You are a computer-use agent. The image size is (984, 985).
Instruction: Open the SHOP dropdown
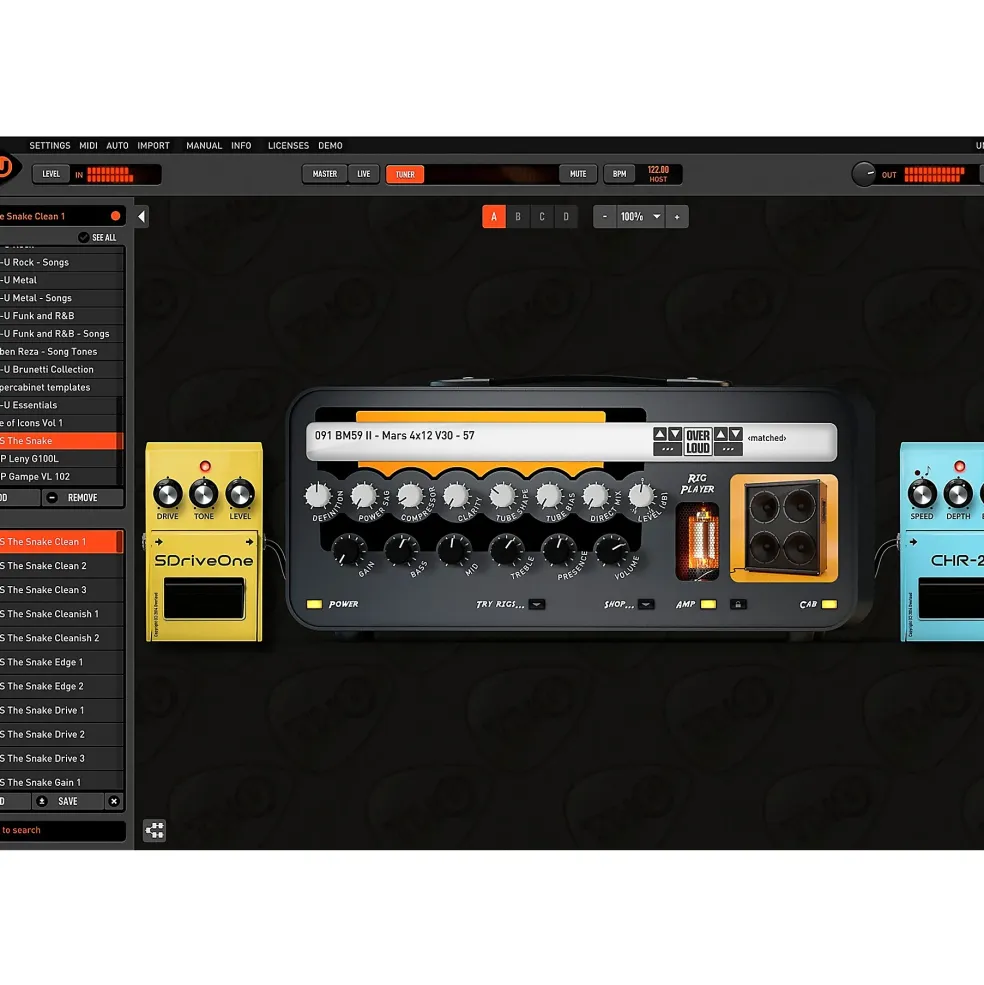tap(646, 604)
